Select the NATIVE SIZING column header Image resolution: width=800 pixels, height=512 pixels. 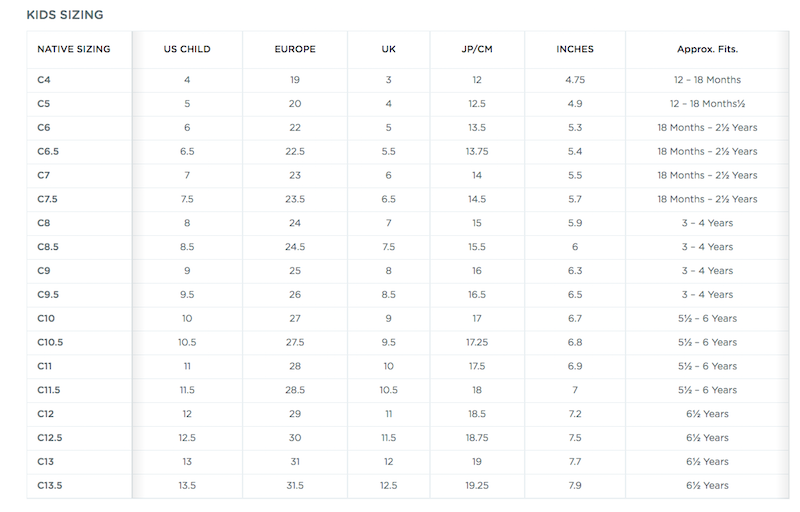(x=74, y=48)
